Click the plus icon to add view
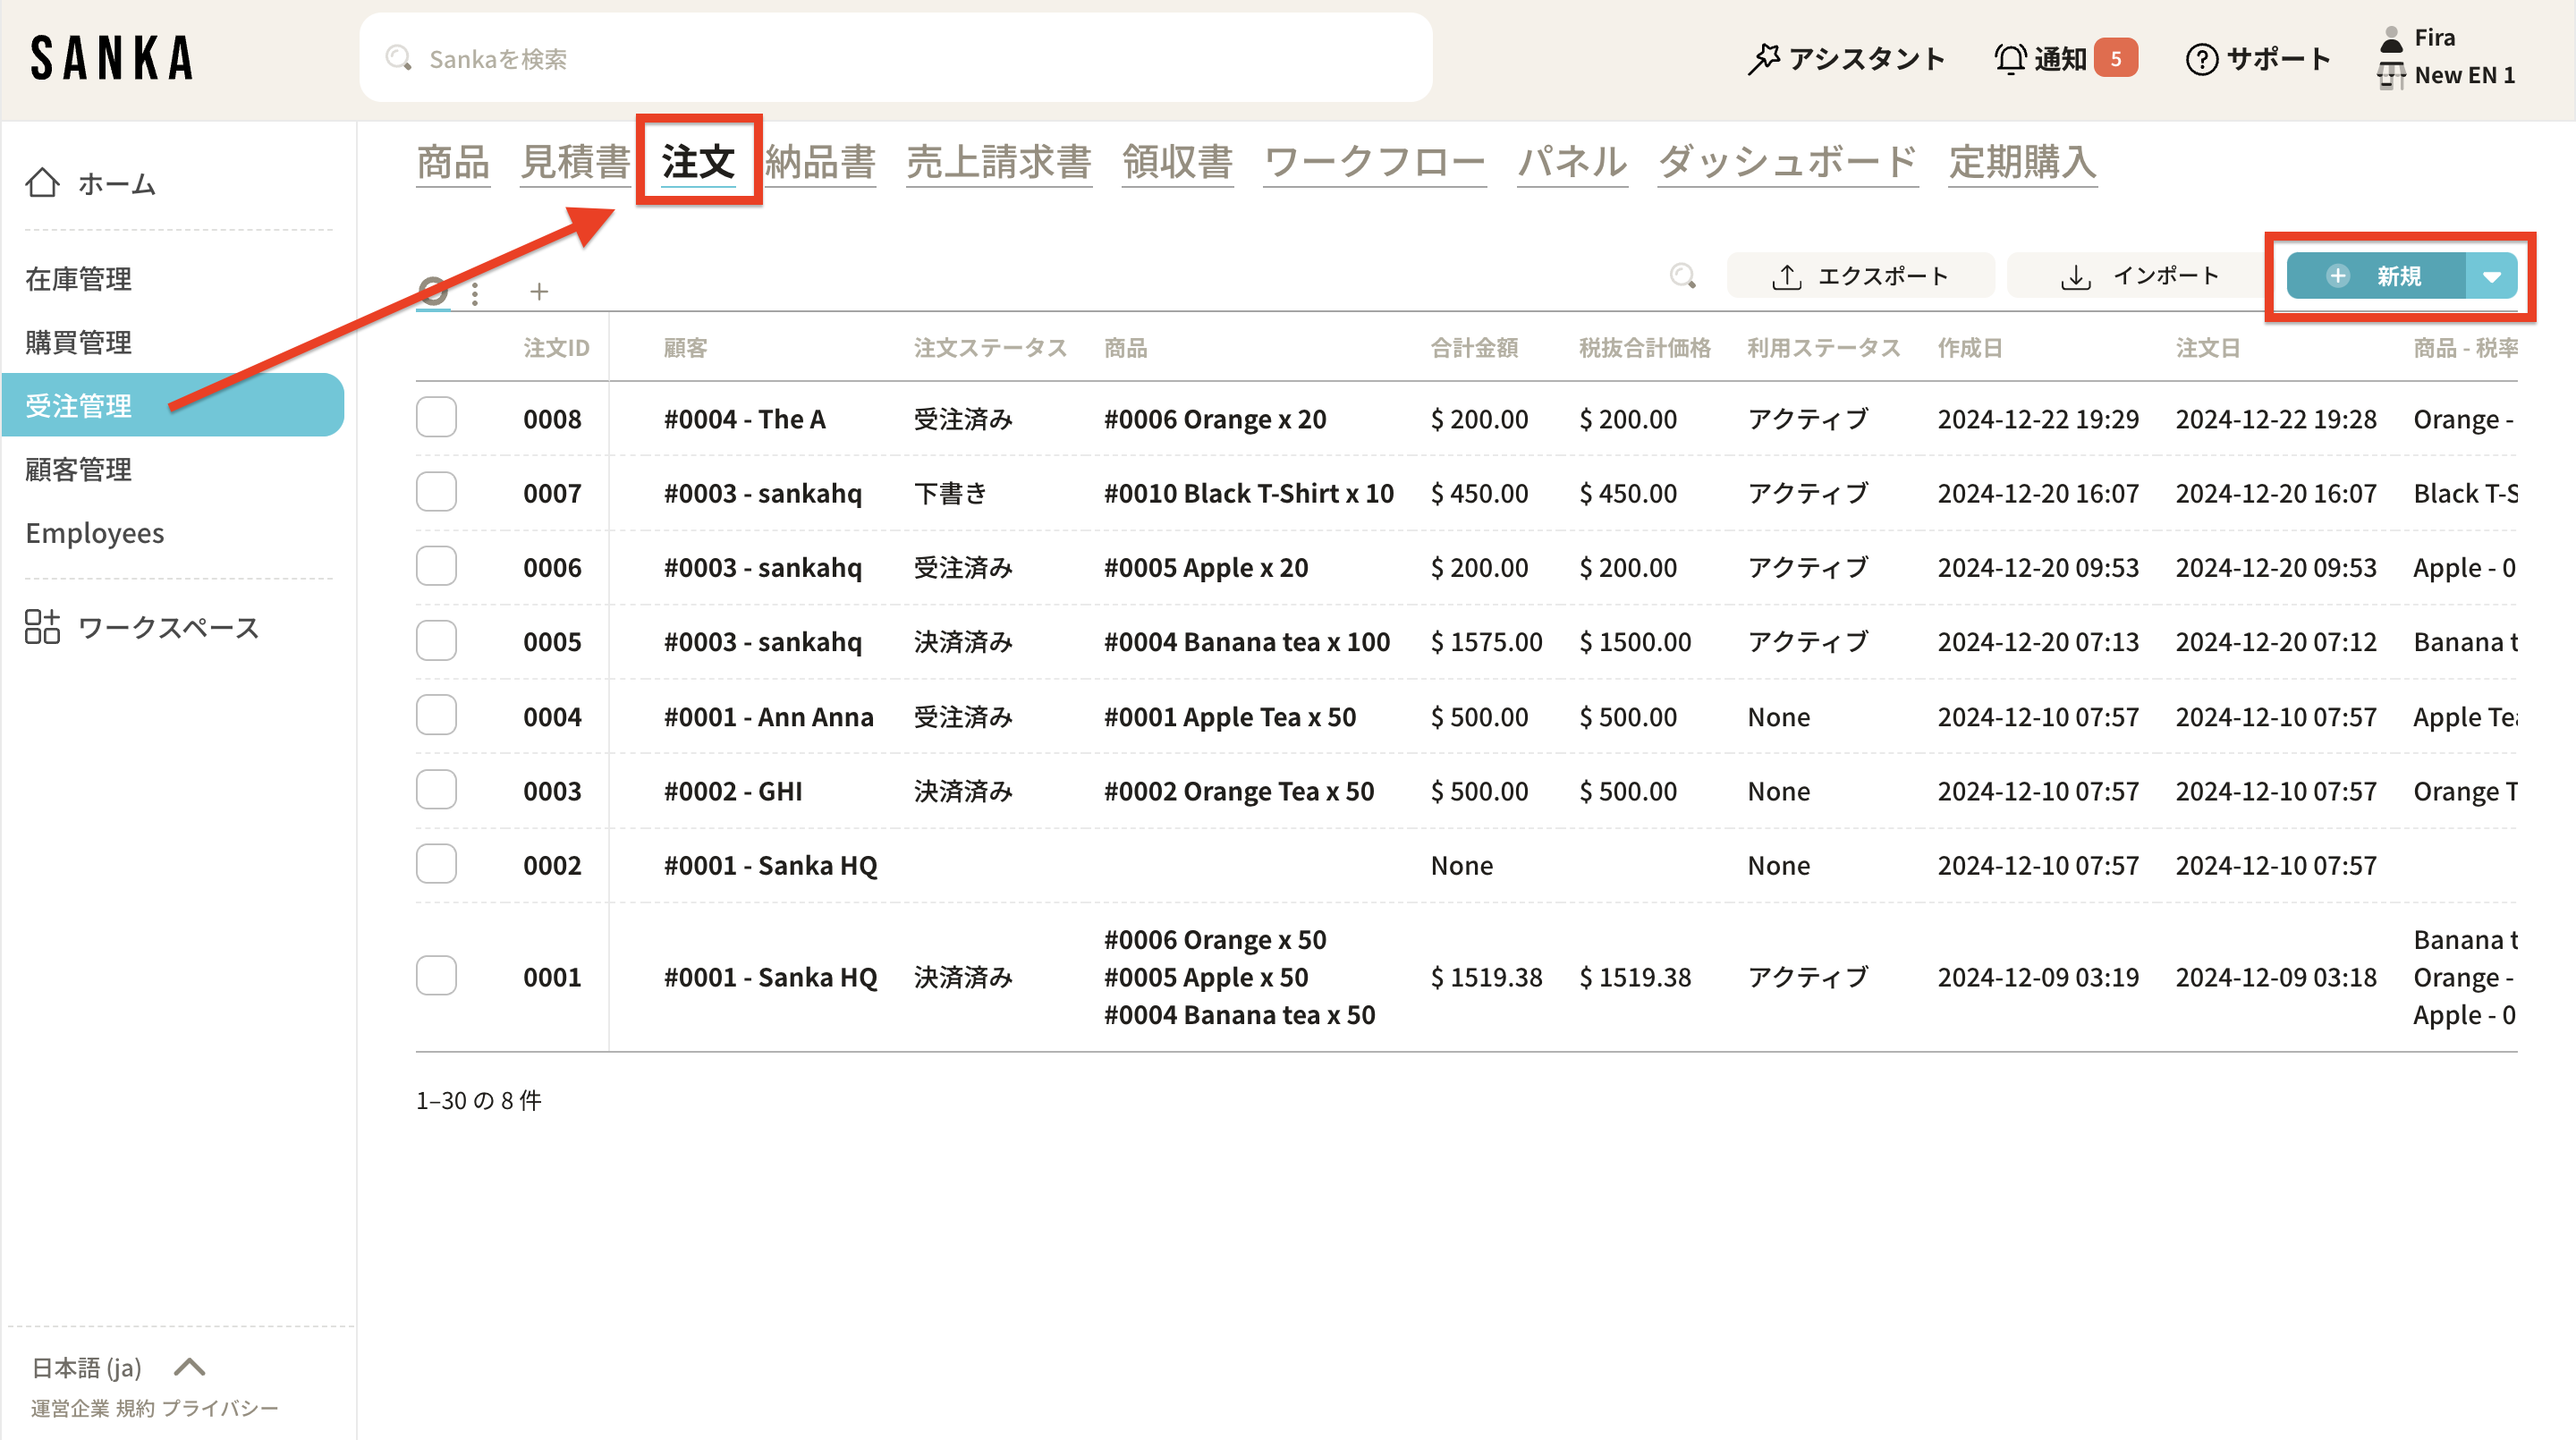Image resolution: width=2576 pixels, height=1440 pixels. click(539, 292)
